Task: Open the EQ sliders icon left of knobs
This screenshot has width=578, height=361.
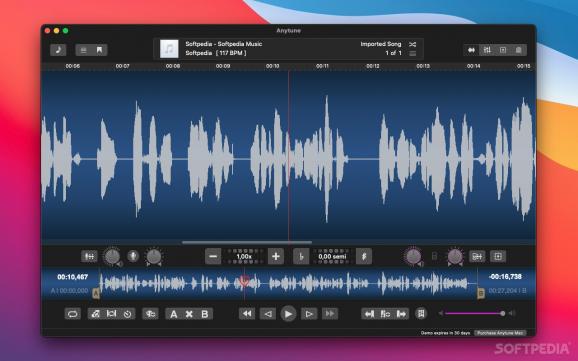Action: click(89, 256)
